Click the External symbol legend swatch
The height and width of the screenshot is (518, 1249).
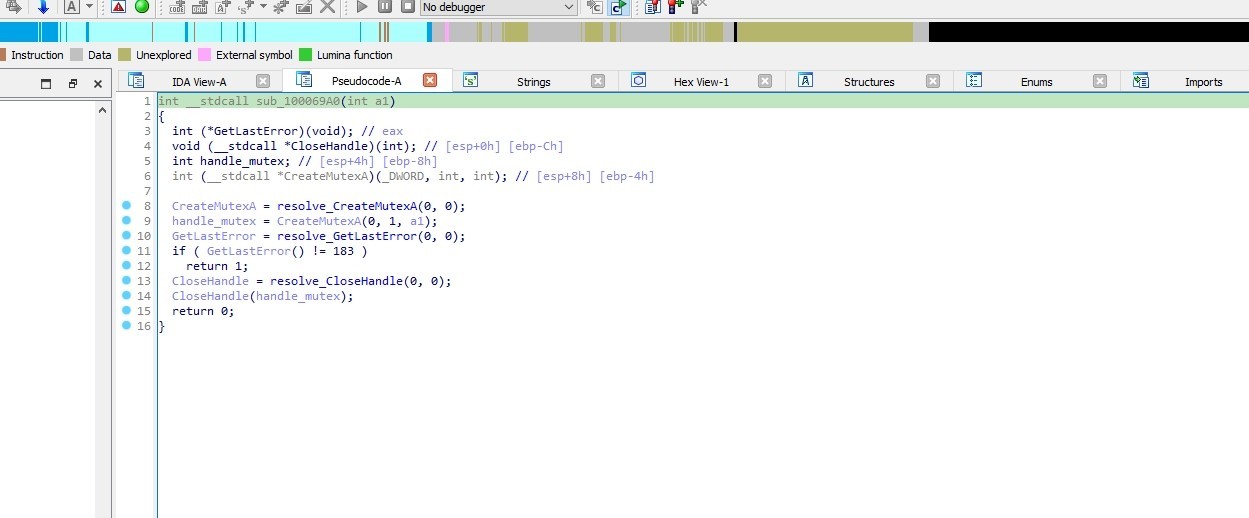click(204, 55)
